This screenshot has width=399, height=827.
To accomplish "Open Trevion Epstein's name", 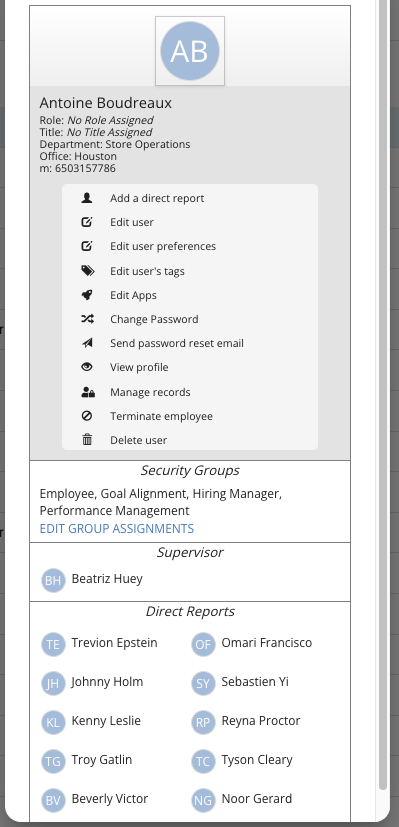I will [x=114, y=642].
